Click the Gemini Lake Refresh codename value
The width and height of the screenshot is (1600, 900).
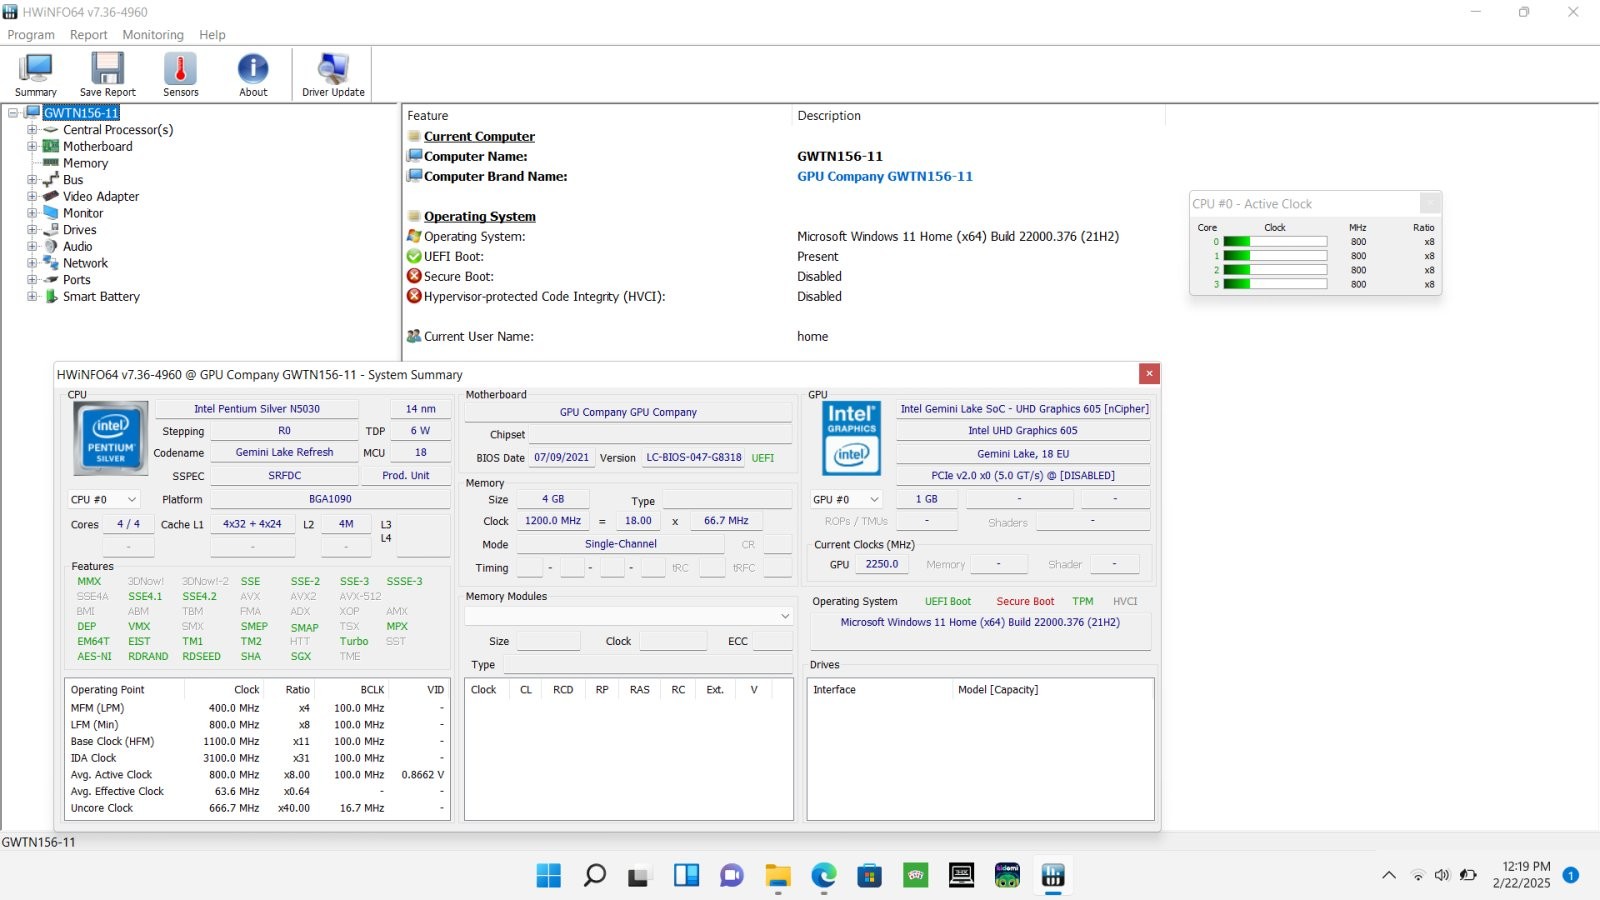click(284, 453)
